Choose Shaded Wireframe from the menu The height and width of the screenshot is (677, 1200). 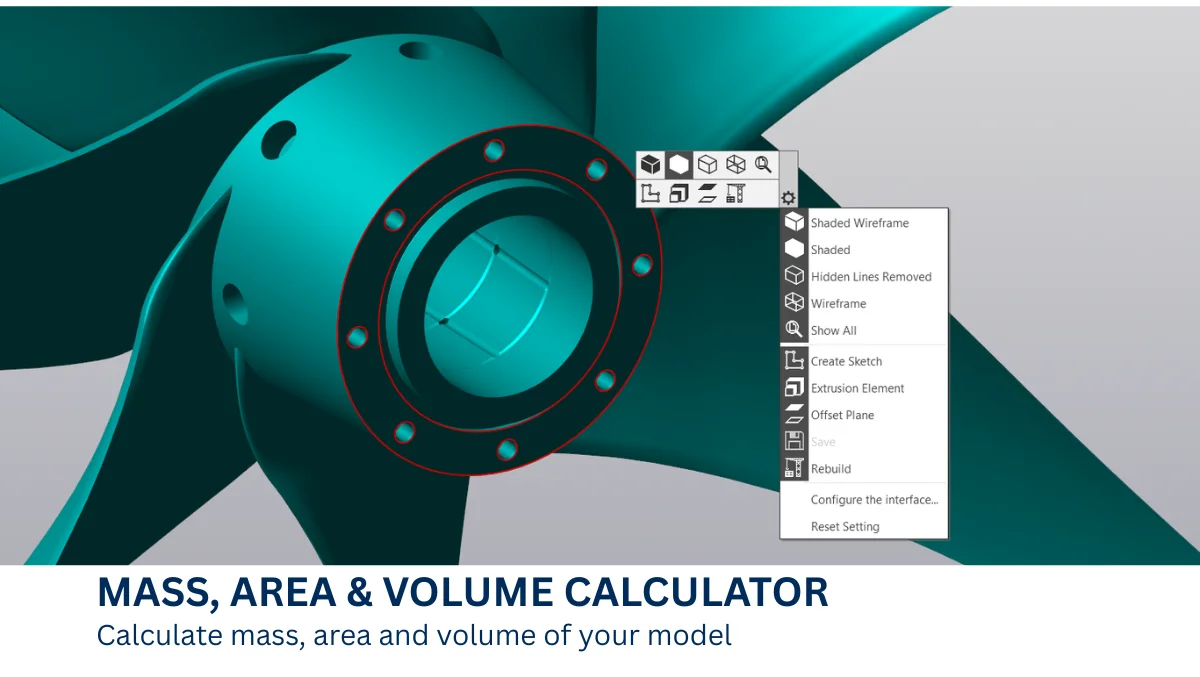pos(863,223)
